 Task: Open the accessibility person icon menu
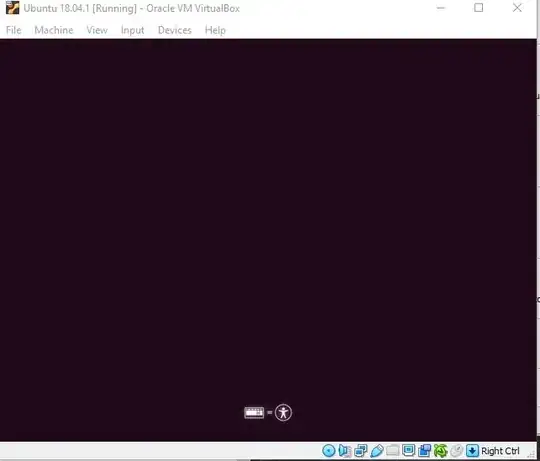(283, 412)
